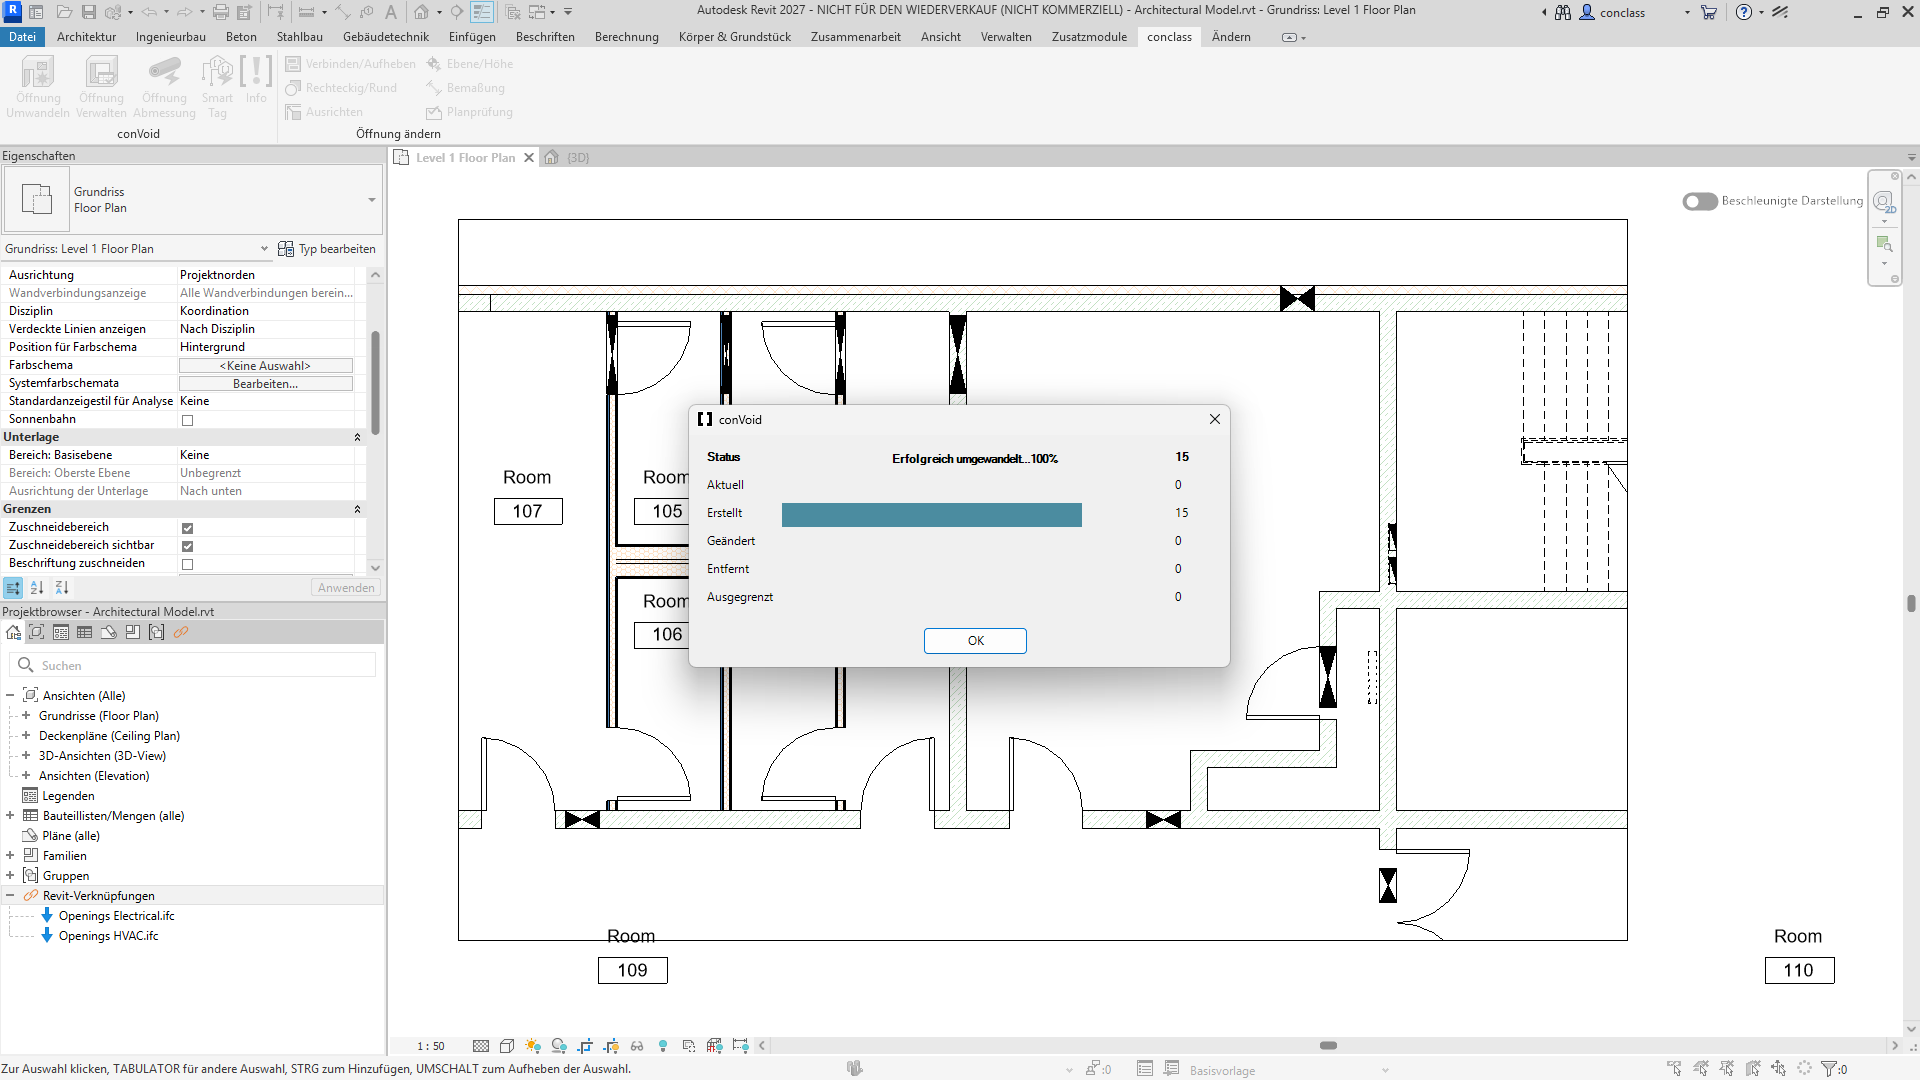
Task: Click the 1 : 50 view scale
Action: coord(431,1046)
